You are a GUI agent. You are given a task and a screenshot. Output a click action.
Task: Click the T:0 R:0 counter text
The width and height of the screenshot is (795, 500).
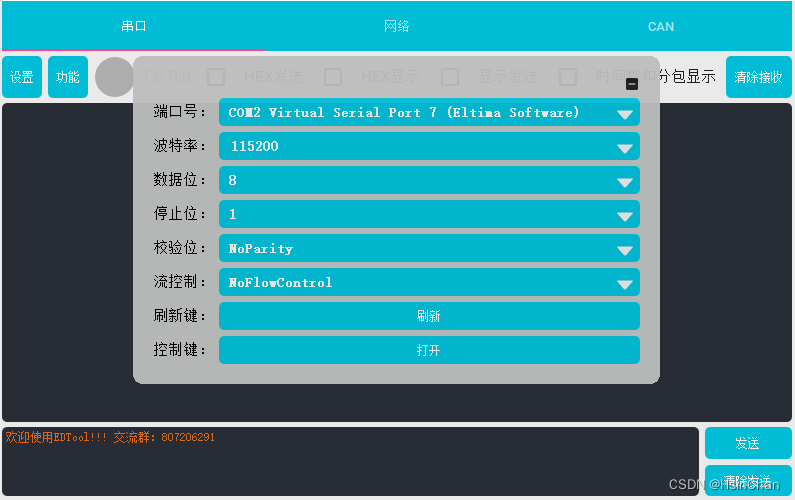tap(166, 77)
